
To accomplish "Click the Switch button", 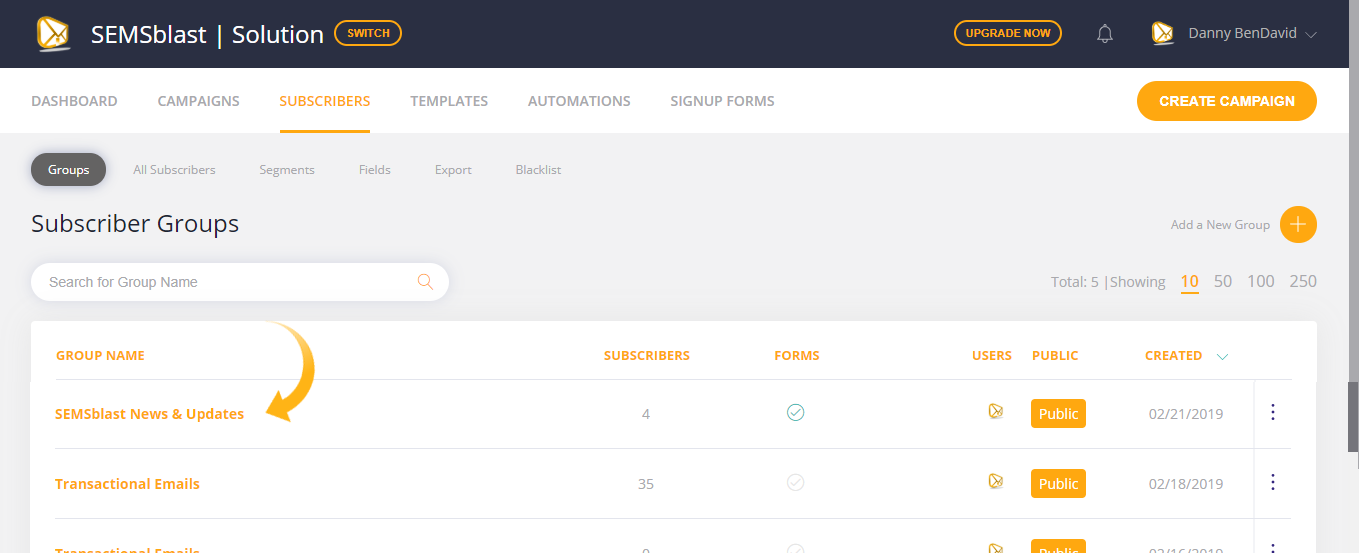I will (368, 33).
